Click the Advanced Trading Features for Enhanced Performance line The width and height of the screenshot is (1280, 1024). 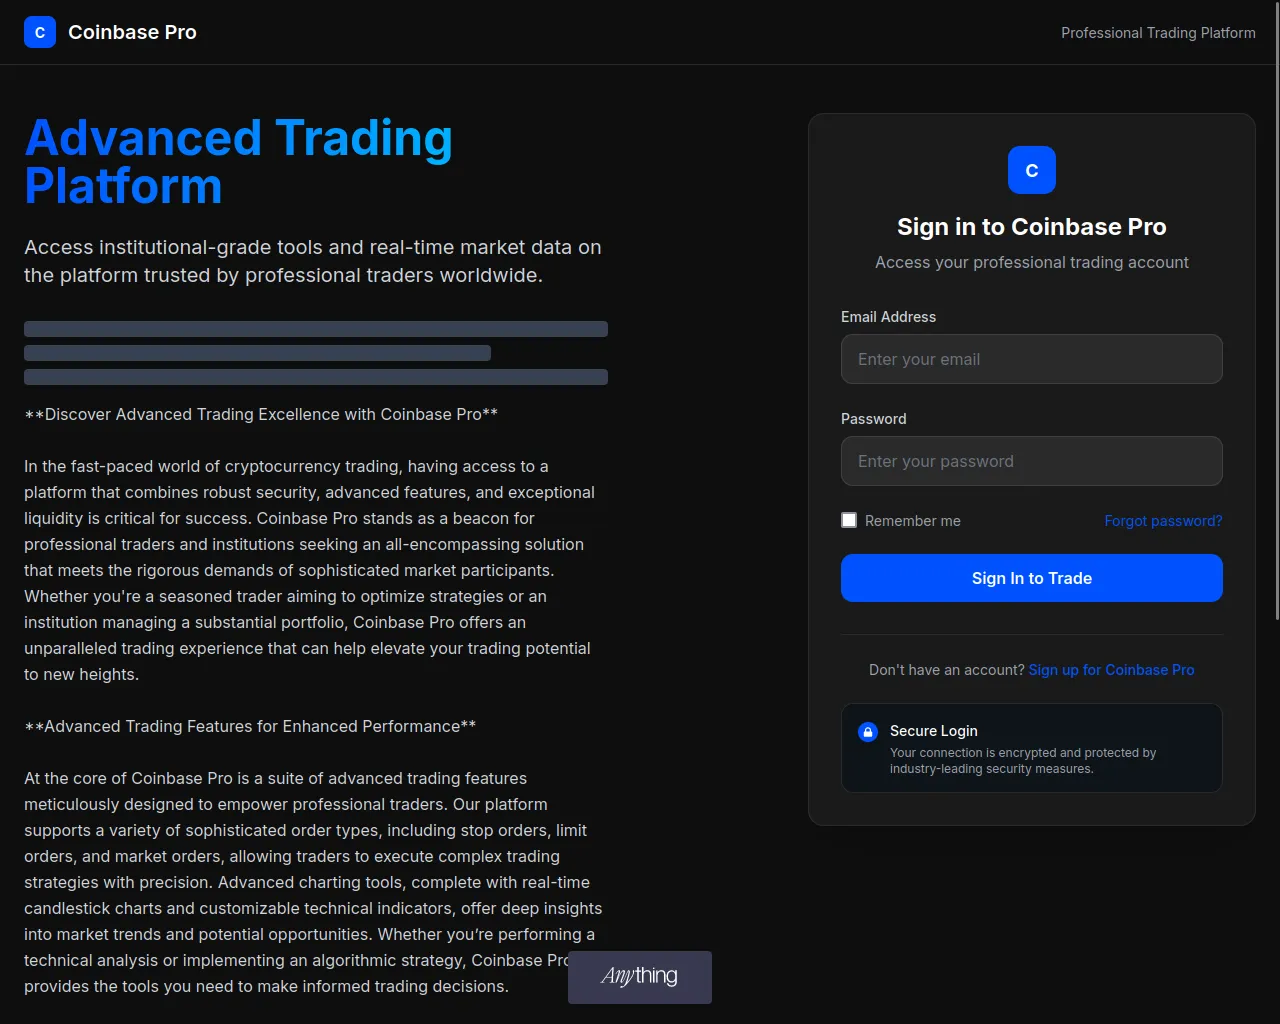[250, 726]
